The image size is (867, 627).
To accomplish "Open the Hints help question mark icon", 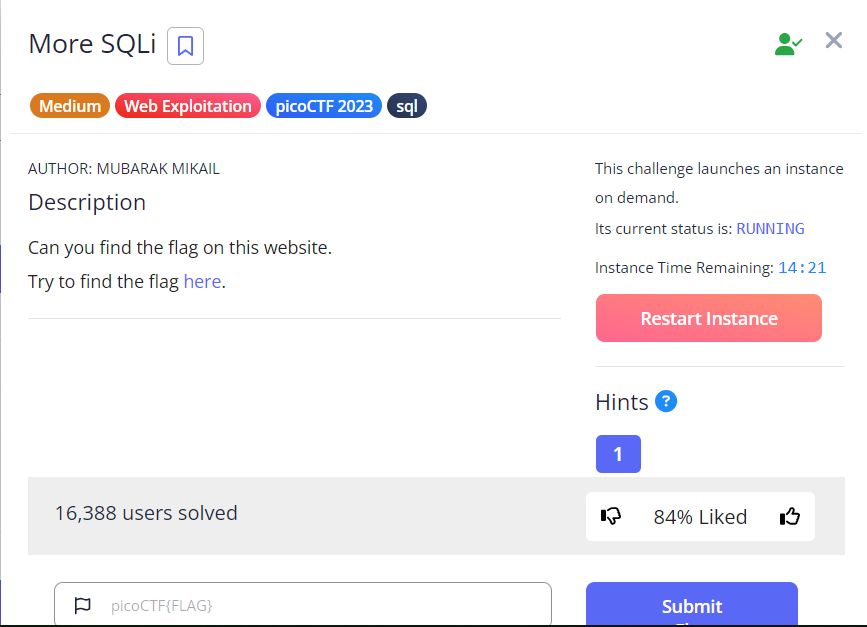I will tap(666, 401).
